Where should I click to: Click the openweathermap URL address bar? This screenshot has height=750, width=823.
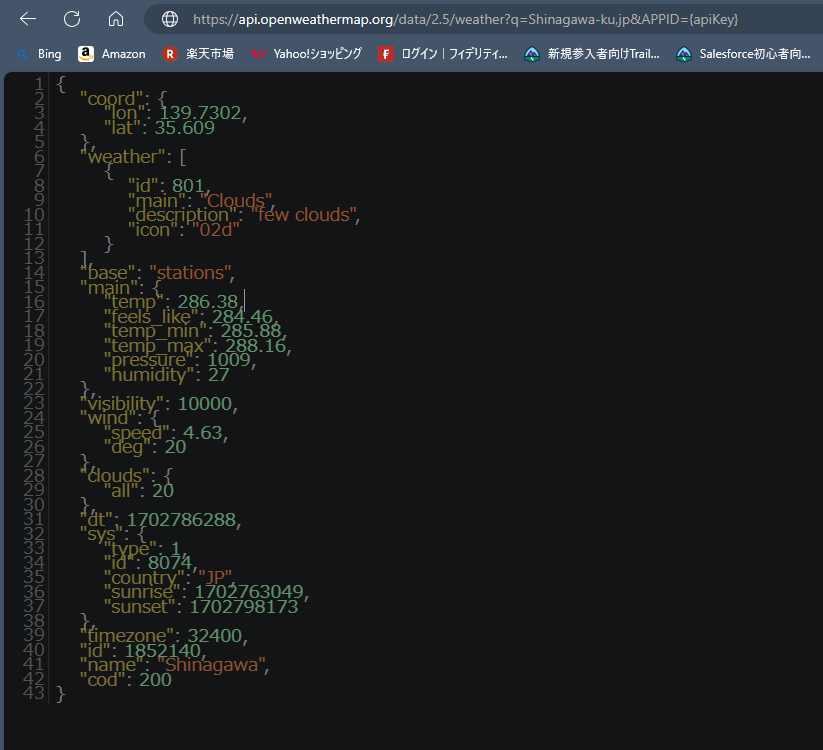pos(480,19)
